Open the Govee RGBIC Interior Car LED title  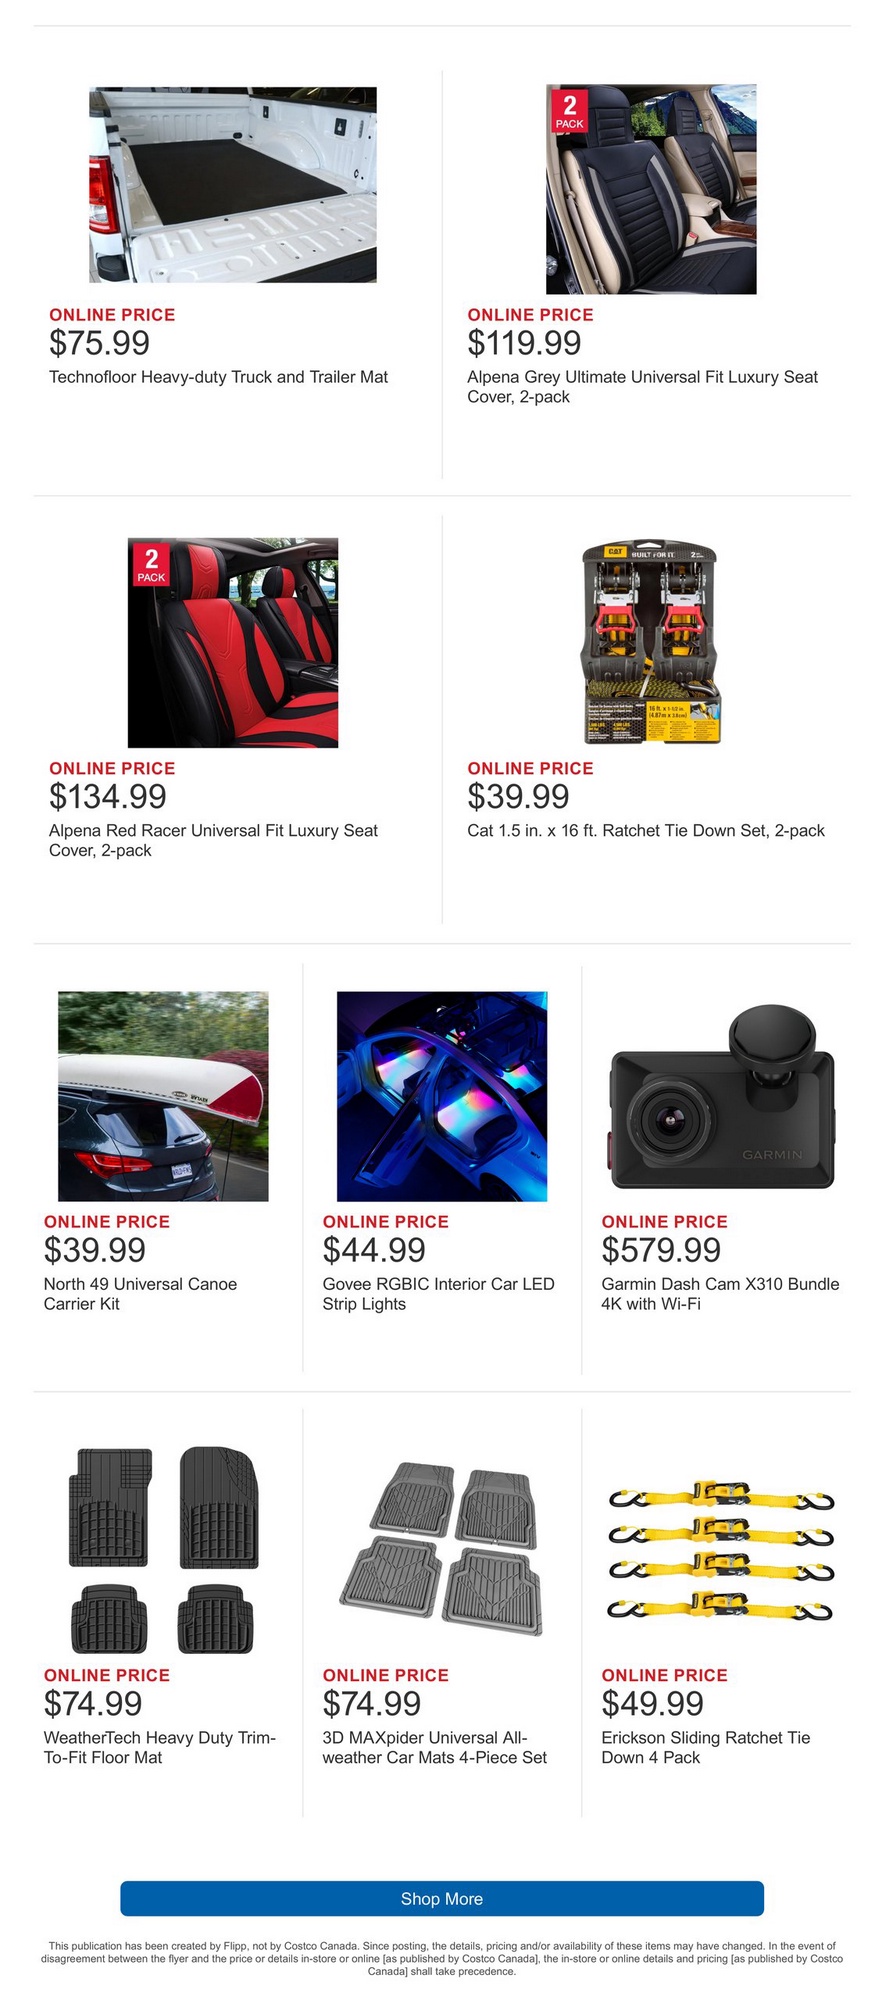pos(438,1294)
